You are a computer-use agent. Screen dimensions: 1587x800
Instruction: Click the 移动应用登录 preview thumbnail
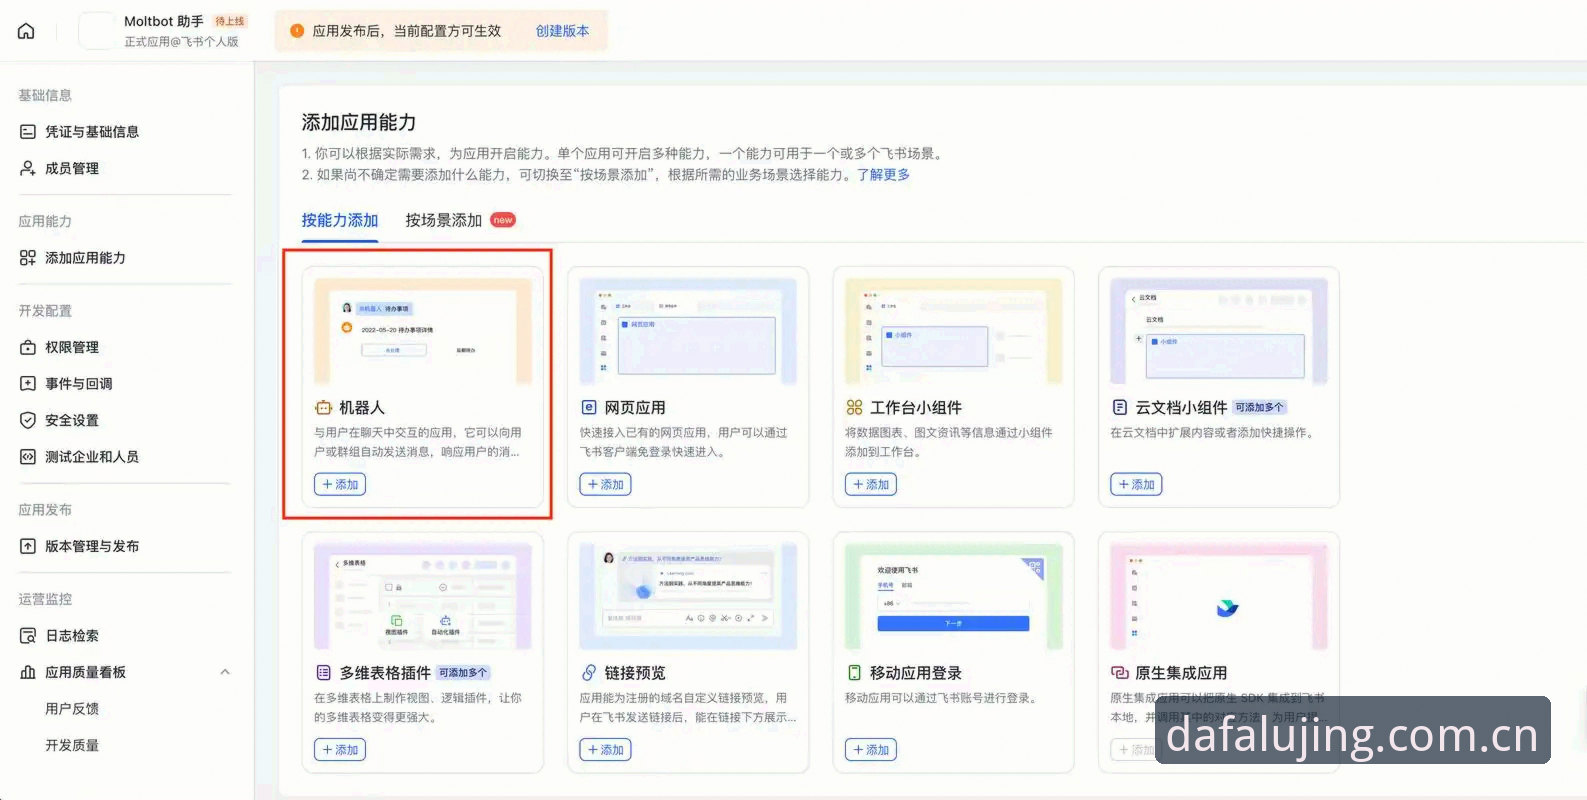pos(954,597)
